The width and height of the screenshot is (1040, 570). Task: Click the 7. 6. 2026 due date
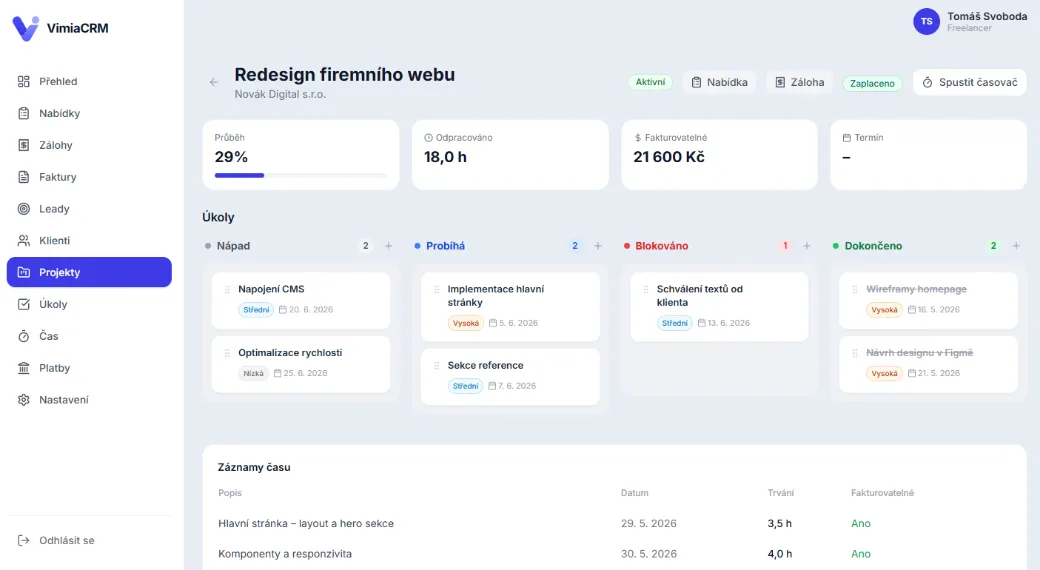(x=513, y=386)
